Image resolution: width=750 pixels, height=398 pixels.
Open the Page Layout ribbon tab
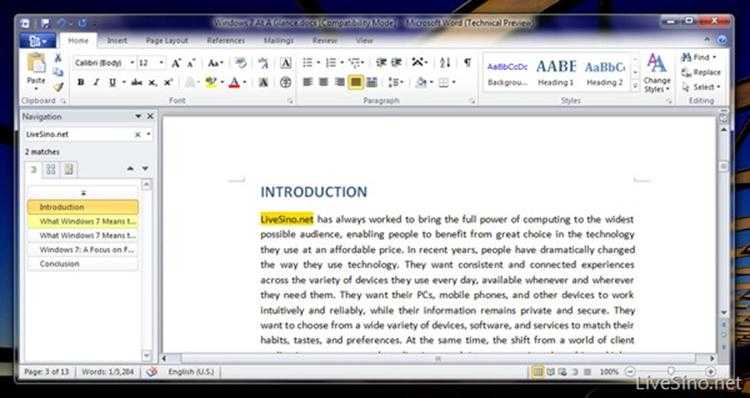pyautogui.click(x=166, y=41)
